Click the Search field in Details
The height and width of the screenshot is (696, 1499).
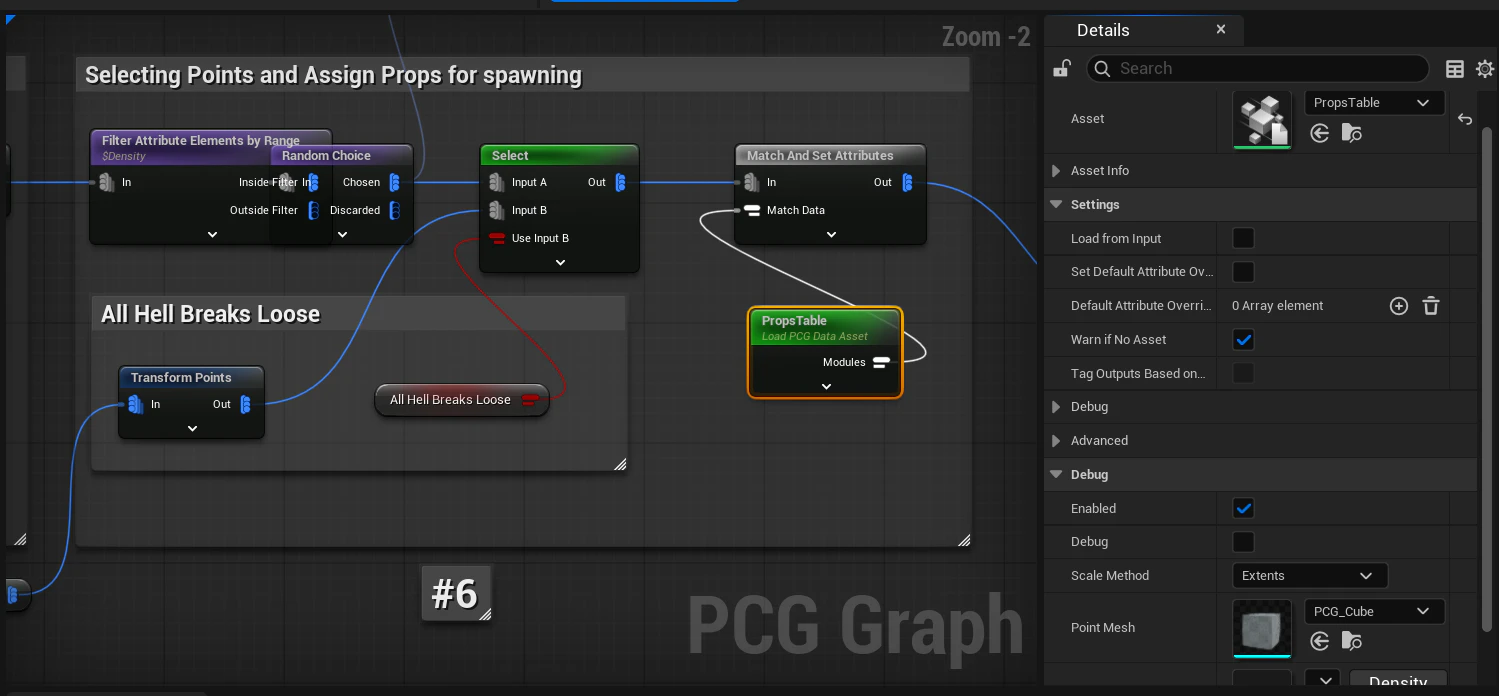(x=1257, y=68)
